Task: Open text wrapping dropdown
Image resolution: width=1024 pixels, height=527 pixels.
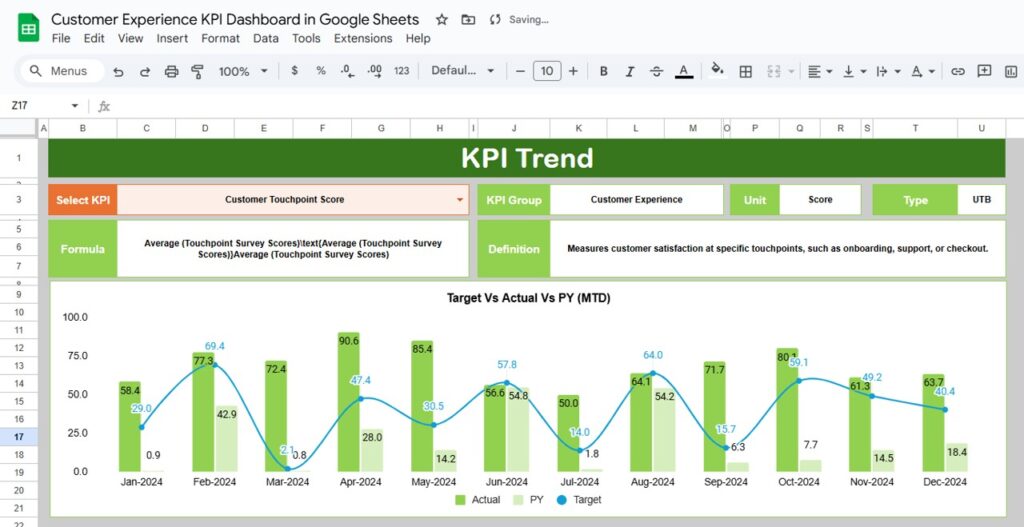Action: 888,71
